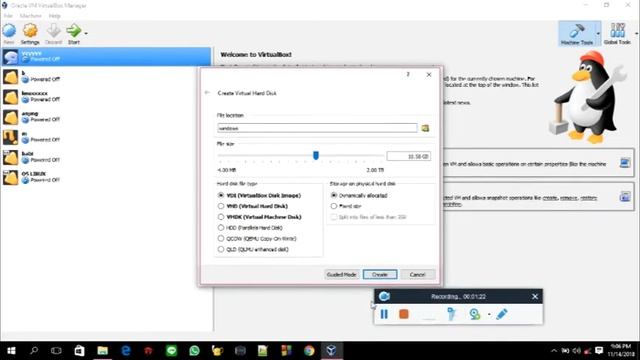This screenshot has height=360, width=640.
Task: Click the Machine Tools hammer icon
Action: click(x=577, y=31)
